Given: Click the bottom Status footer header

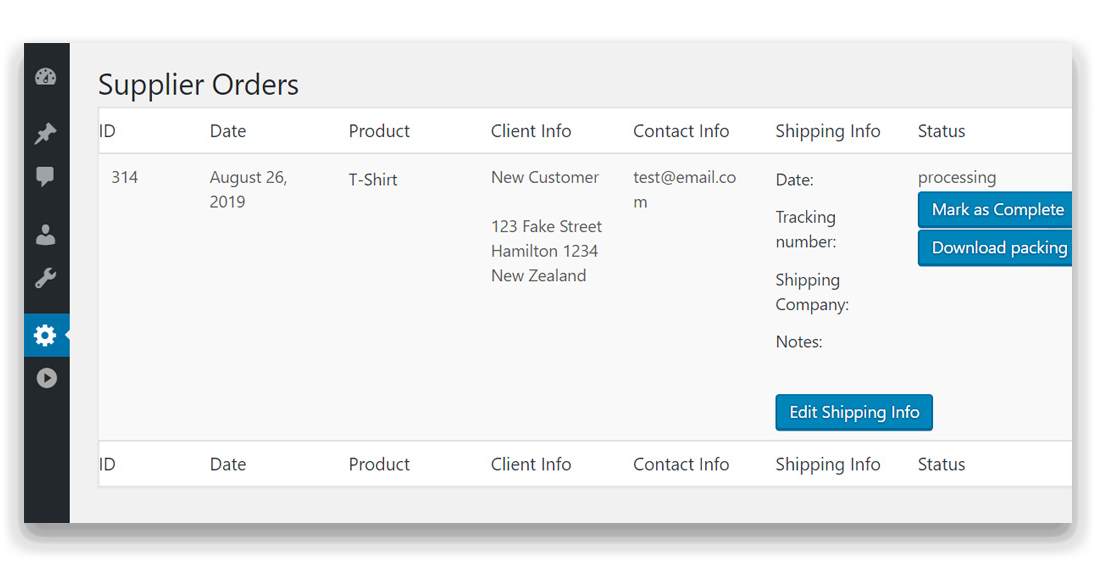Looking at the screenshot, I should 941,464.
